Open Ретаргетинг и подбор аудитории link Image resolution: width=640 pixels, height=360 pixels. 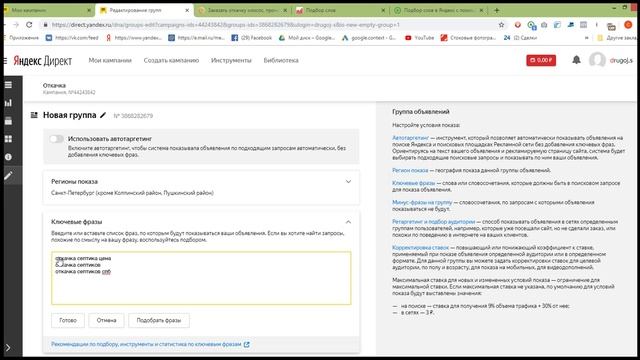[x=433, y=222]
